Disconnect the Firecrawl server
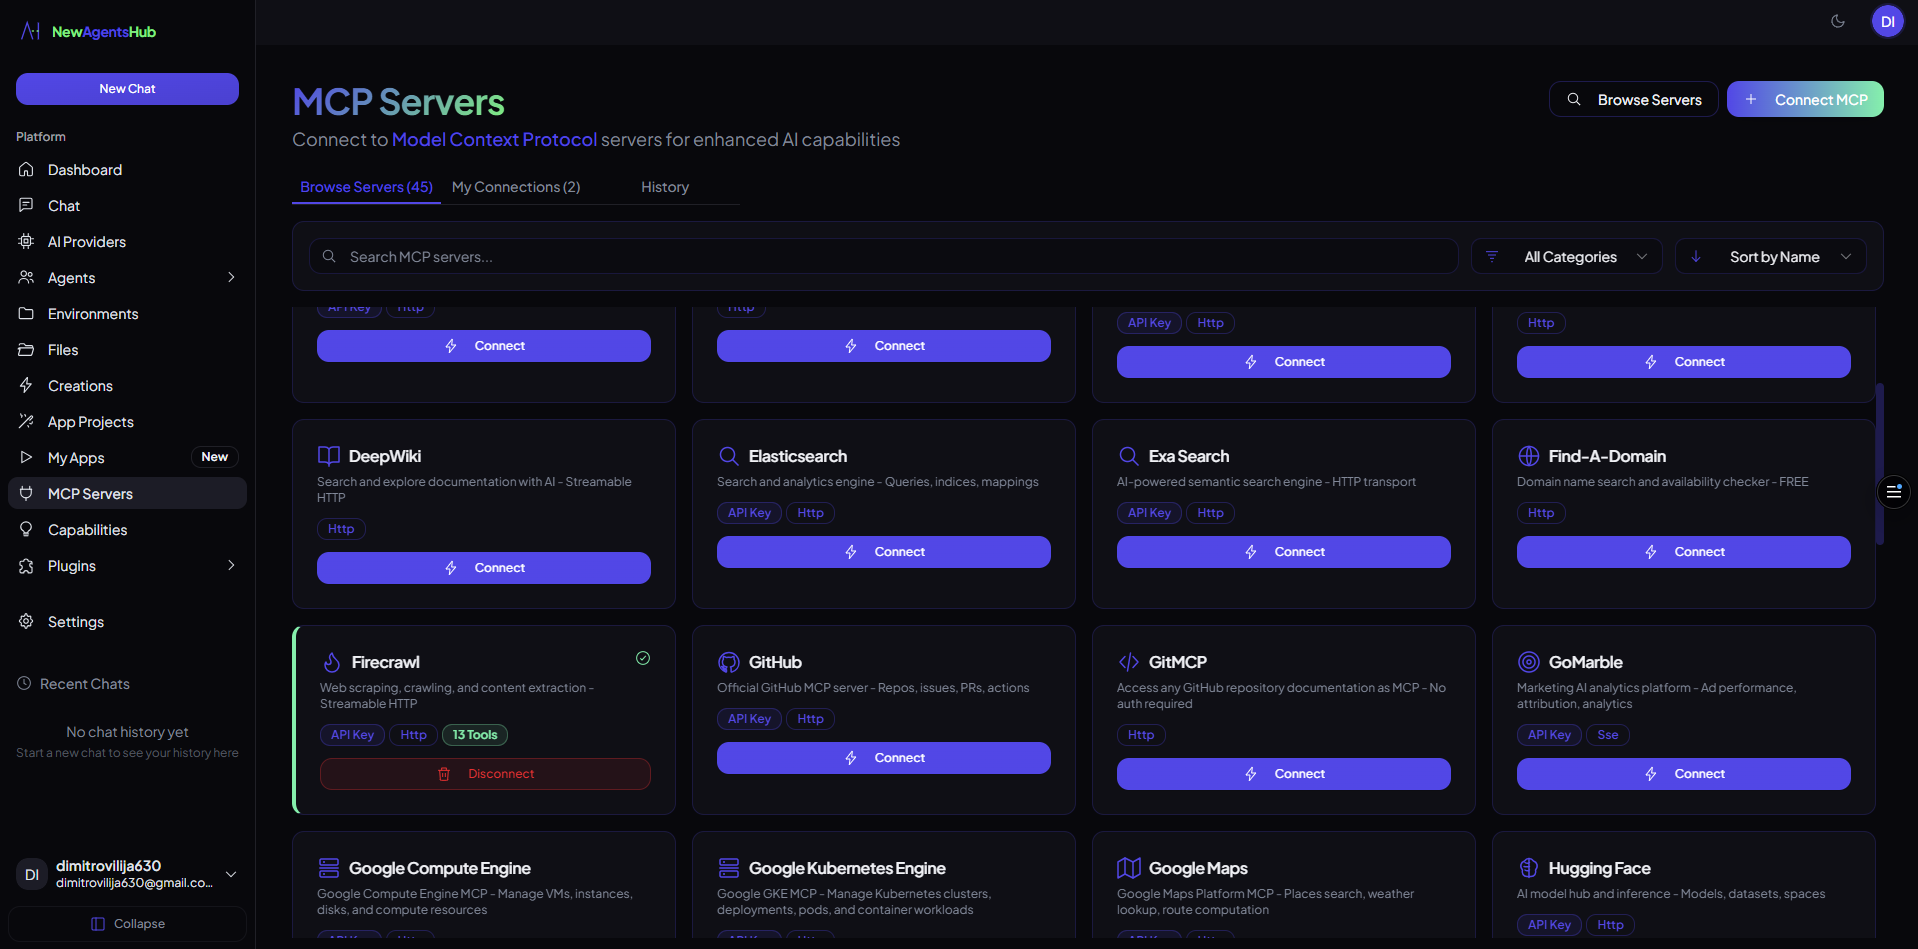 [485, 774]
